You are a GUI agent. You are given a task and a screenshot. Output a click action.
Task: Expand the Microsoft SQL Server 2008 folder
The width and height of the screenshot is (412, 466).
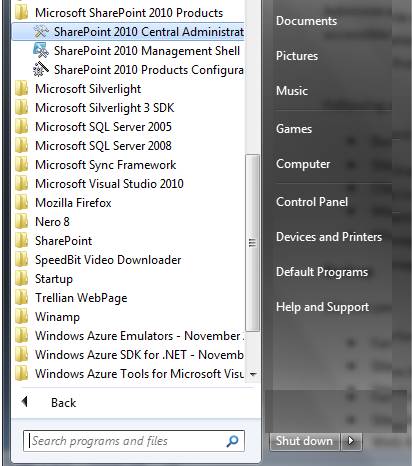[129, 146]
